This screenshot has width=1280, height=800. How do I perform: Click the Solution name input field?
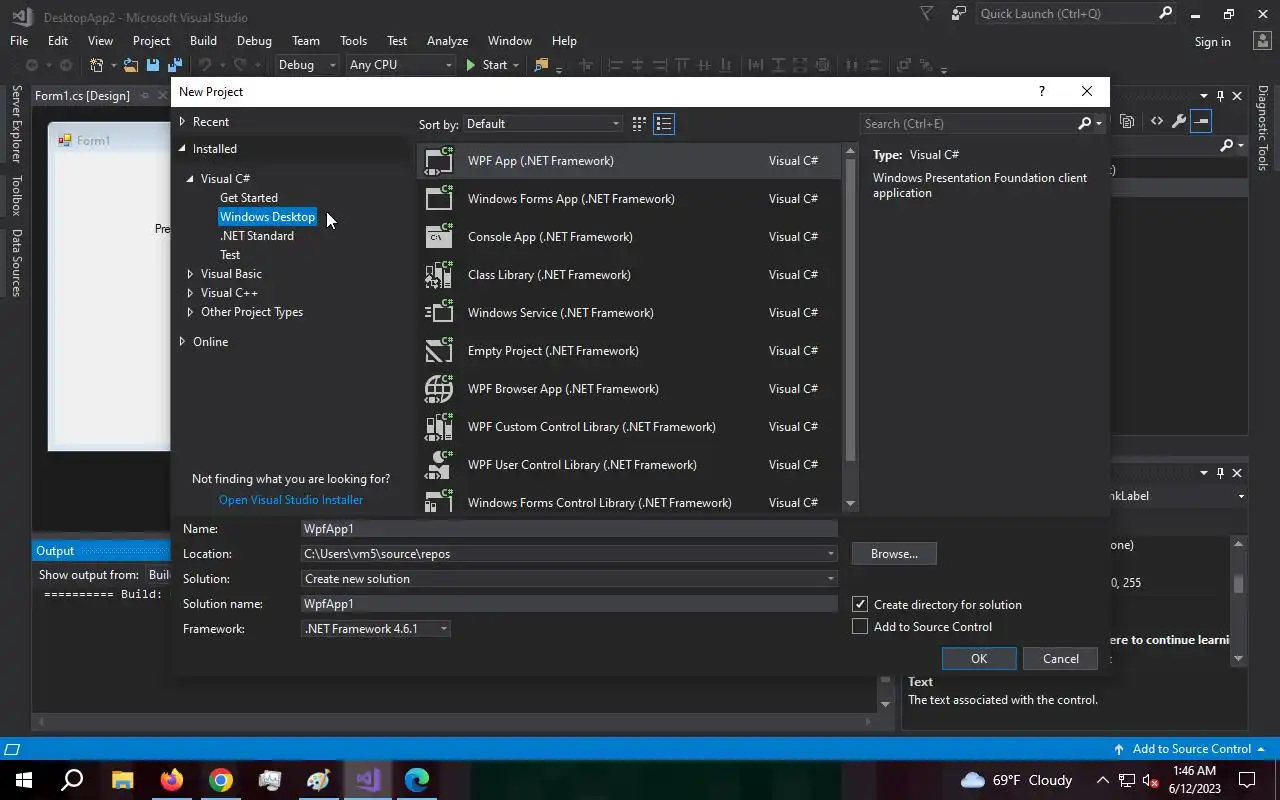pyautogui.click(x=569, y=603)
